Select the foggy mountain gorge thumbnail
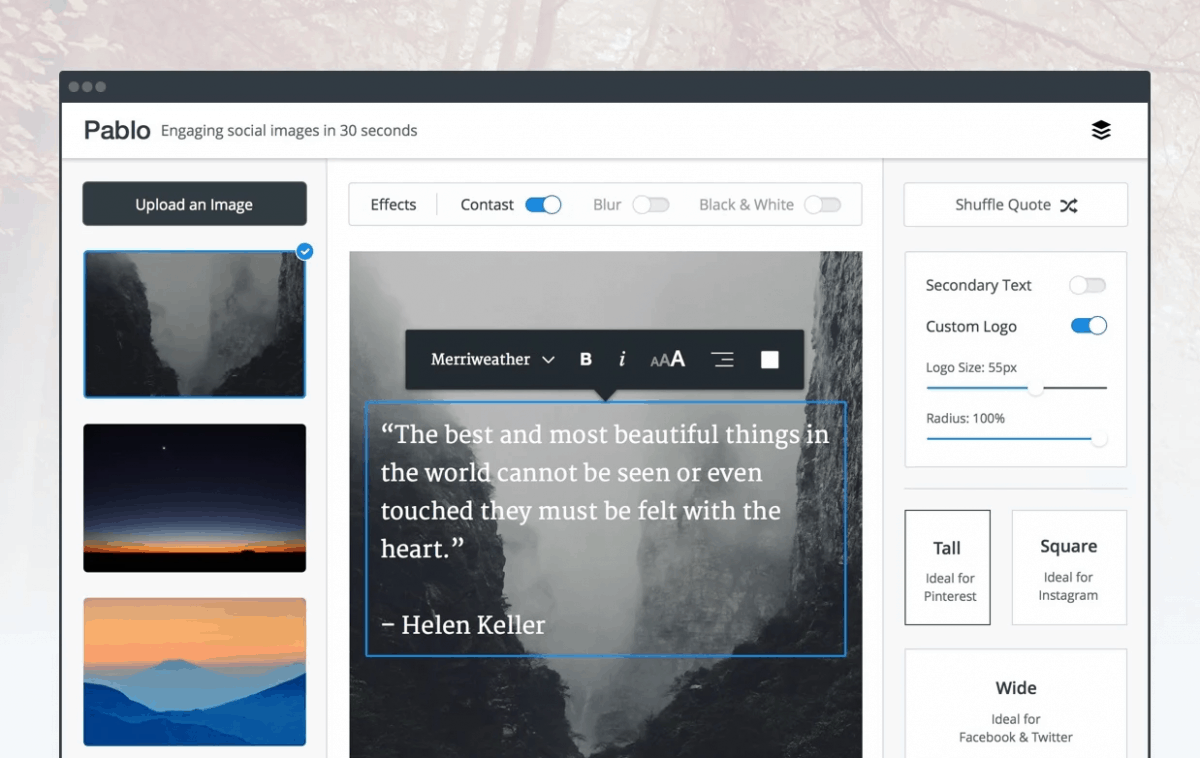This screenshot has height=758, width=1200. click(195, 324)
